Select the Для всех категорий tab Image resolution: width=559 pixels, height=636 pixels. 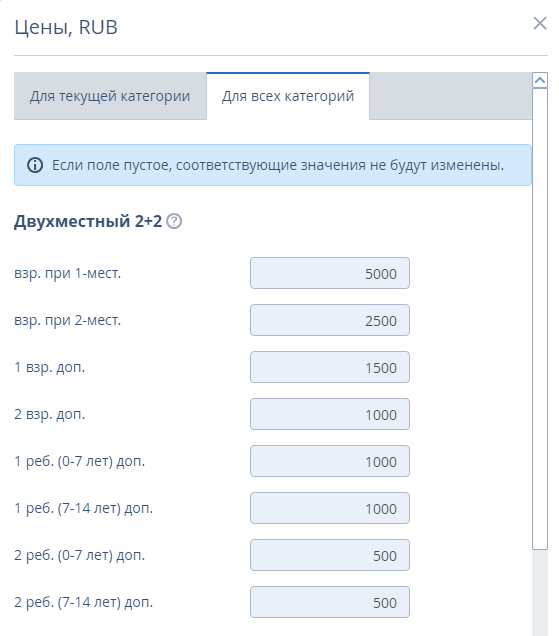288,96
